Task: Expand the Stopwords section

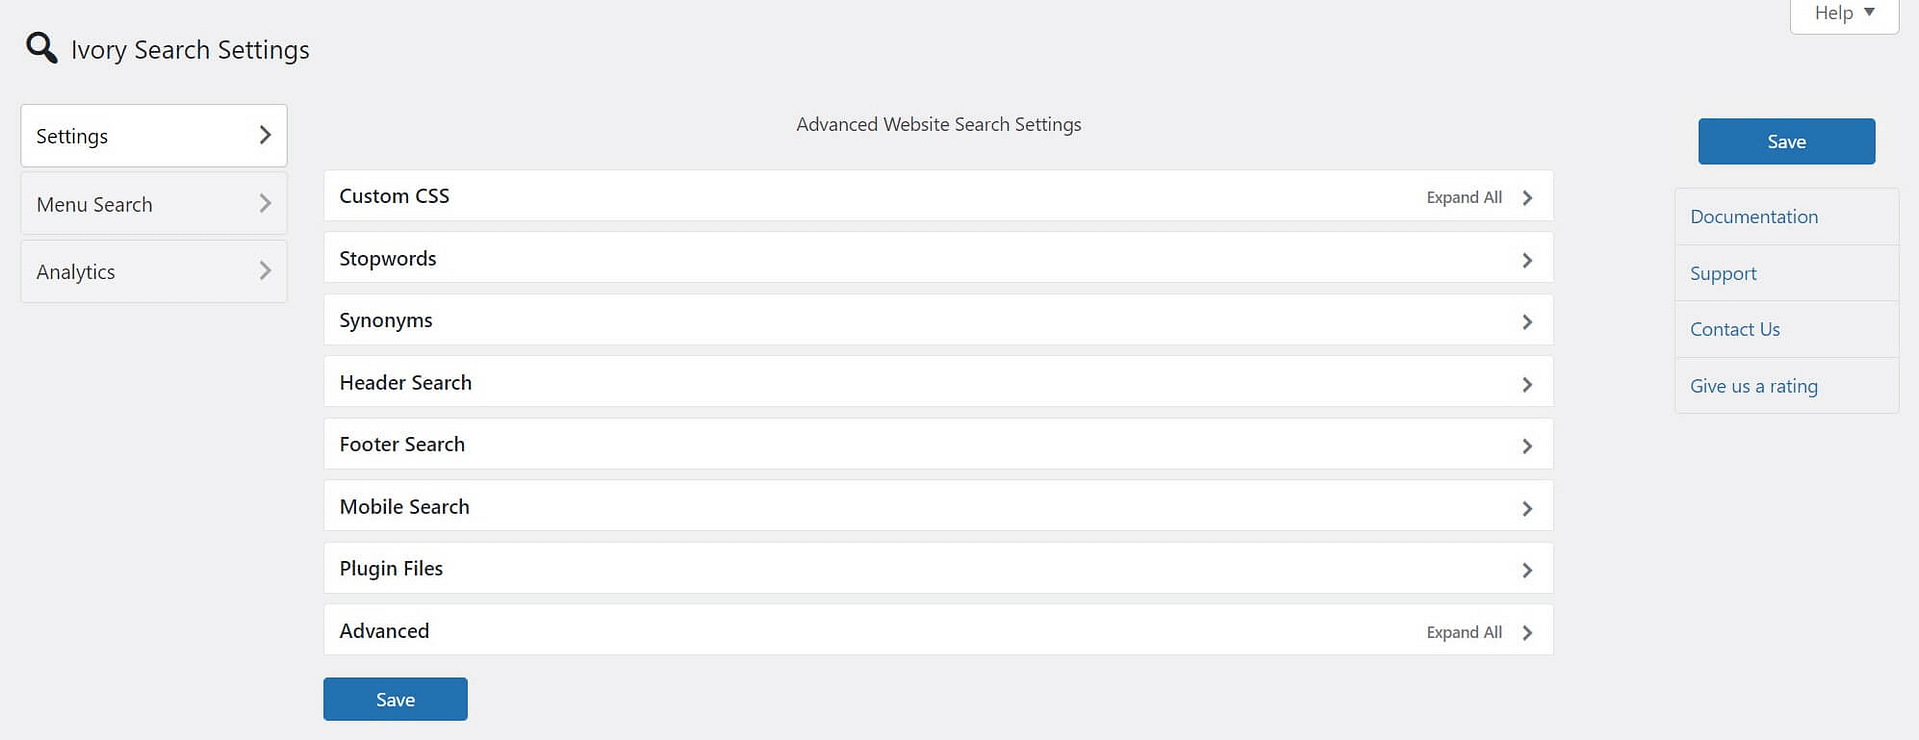Action: pyautogui.click(x=1527, y=260)
